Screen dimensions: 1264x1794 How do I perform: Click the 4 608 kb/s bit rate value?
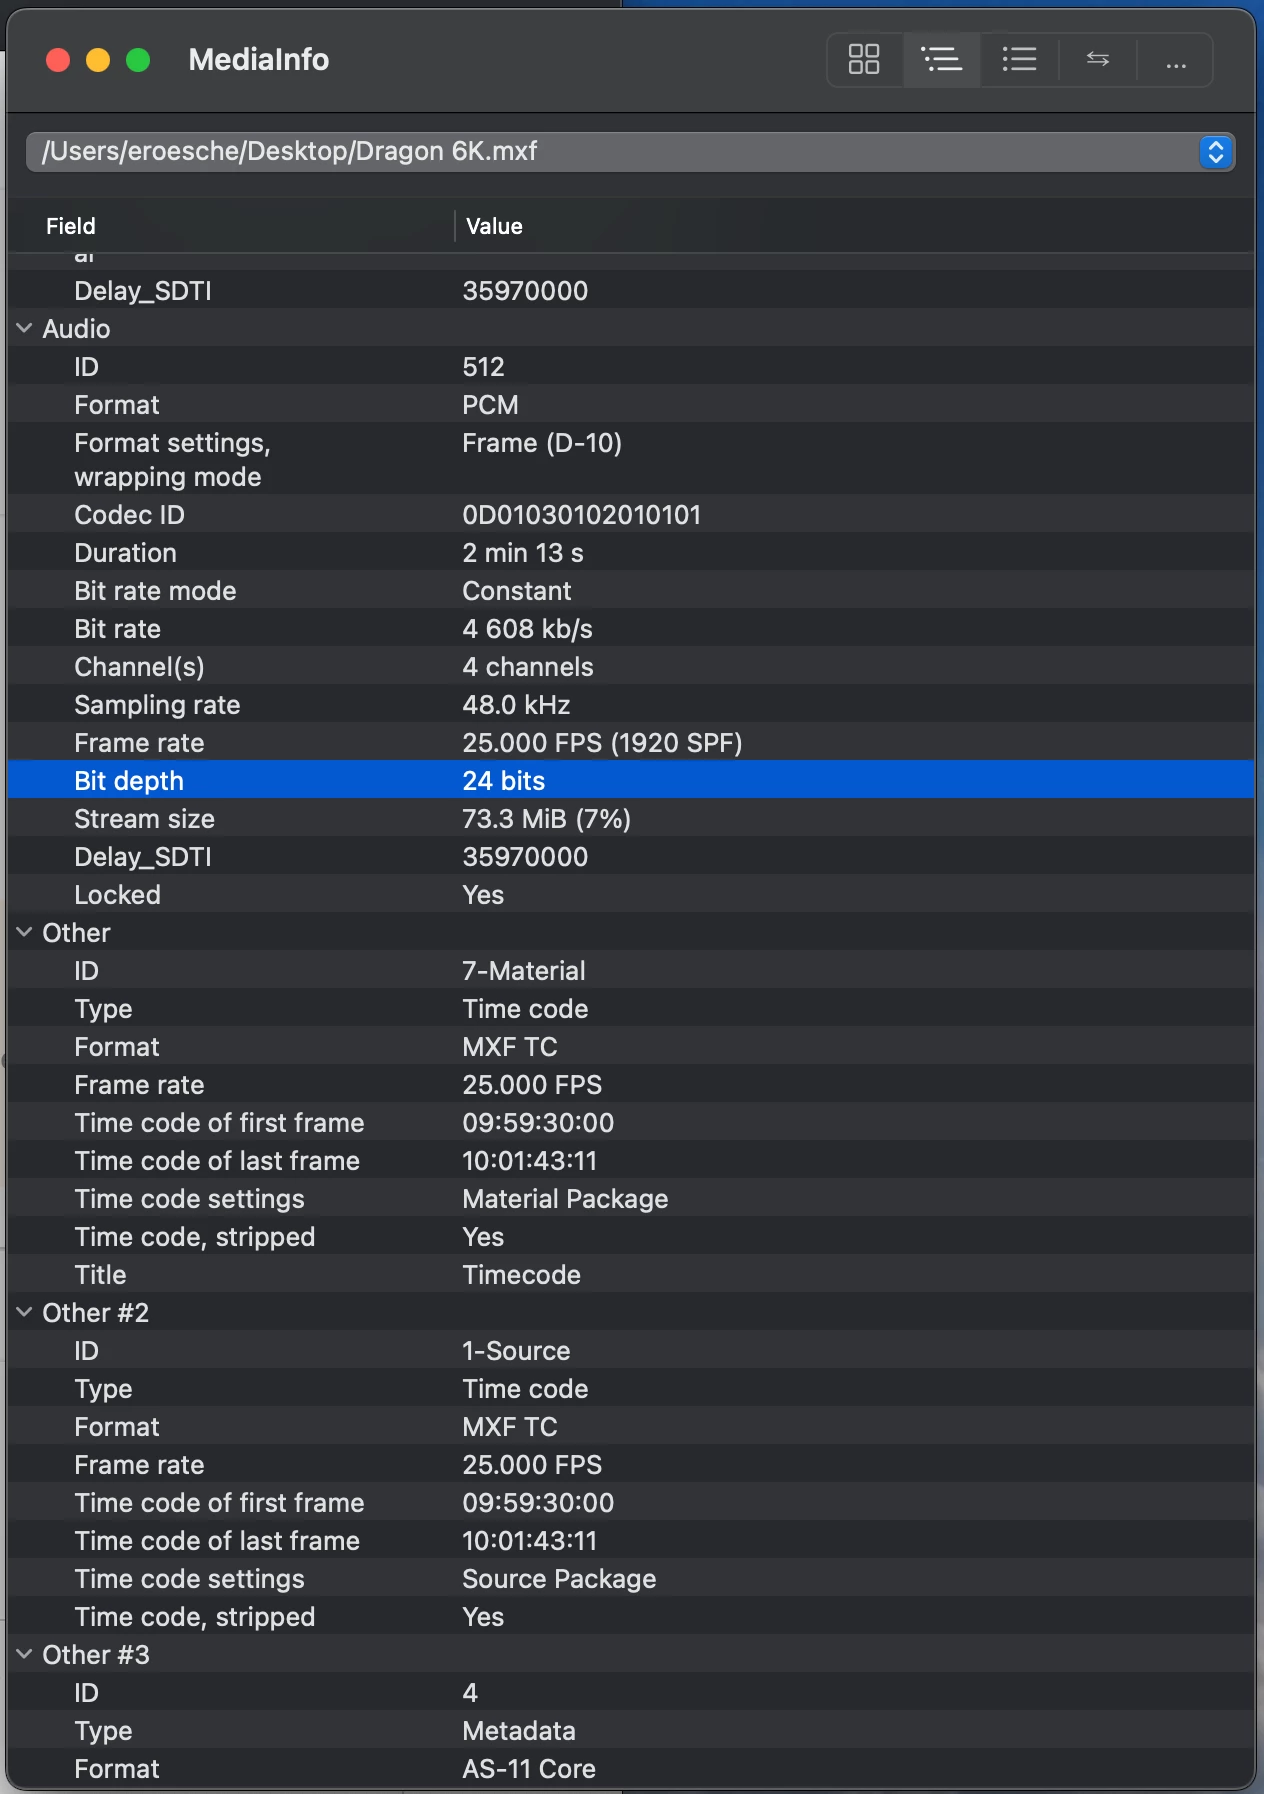527,629
